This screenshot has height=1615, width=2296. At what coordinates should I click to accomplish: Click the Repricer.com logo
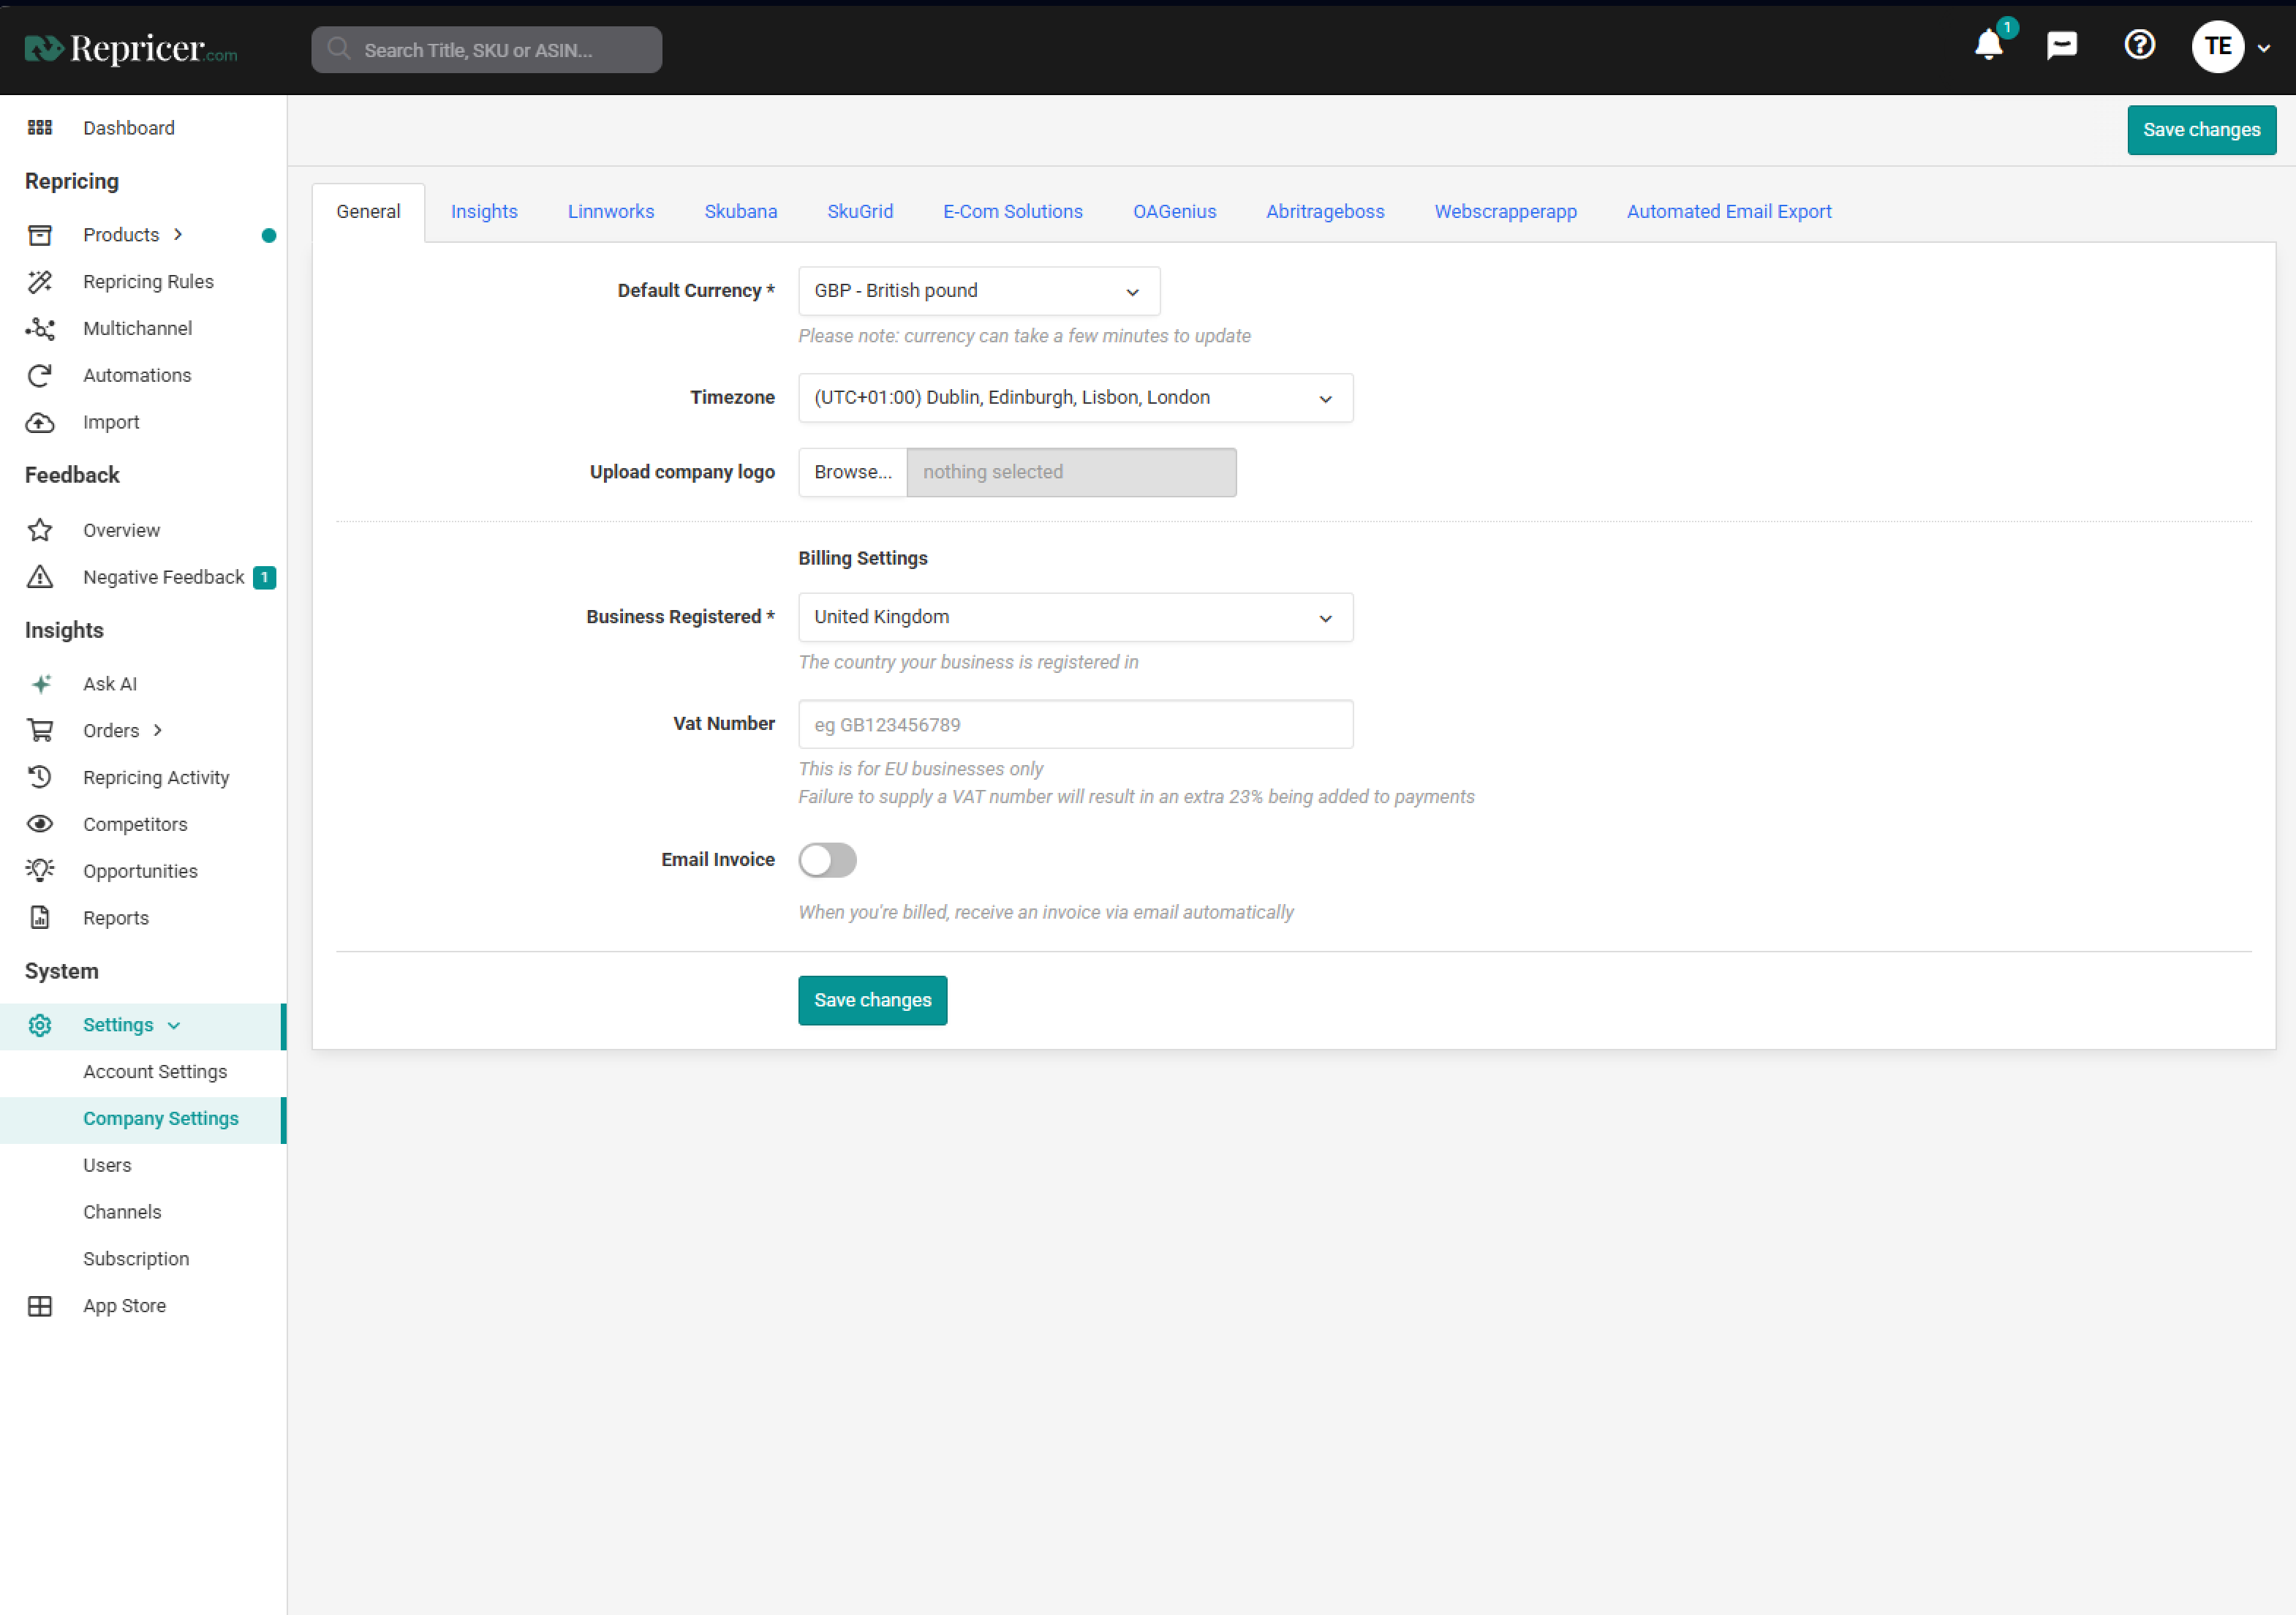131,48
